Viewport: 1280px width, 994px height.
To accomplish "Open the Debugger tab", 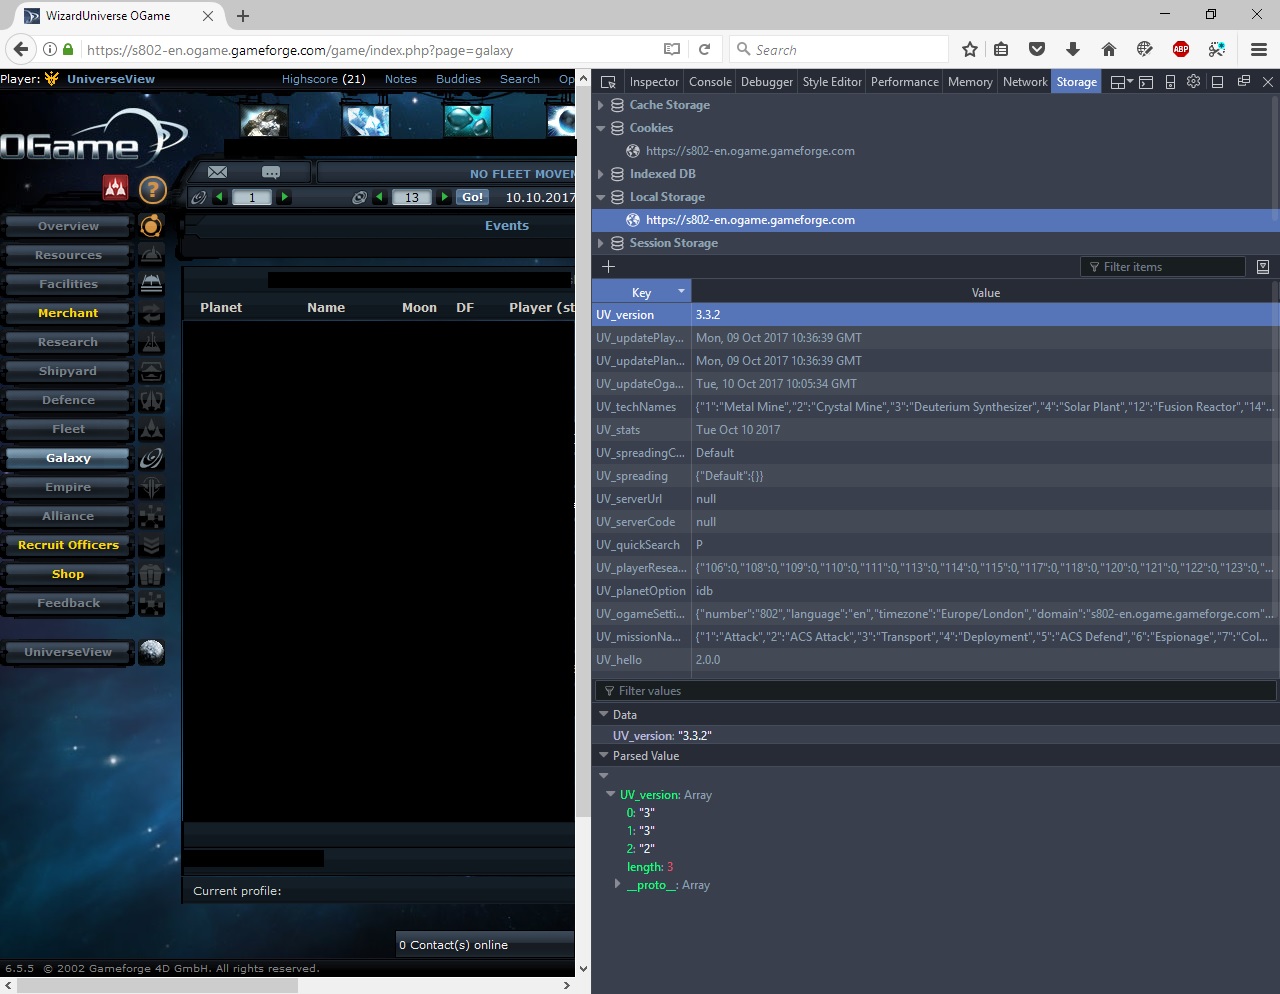I will click(767, 82).
